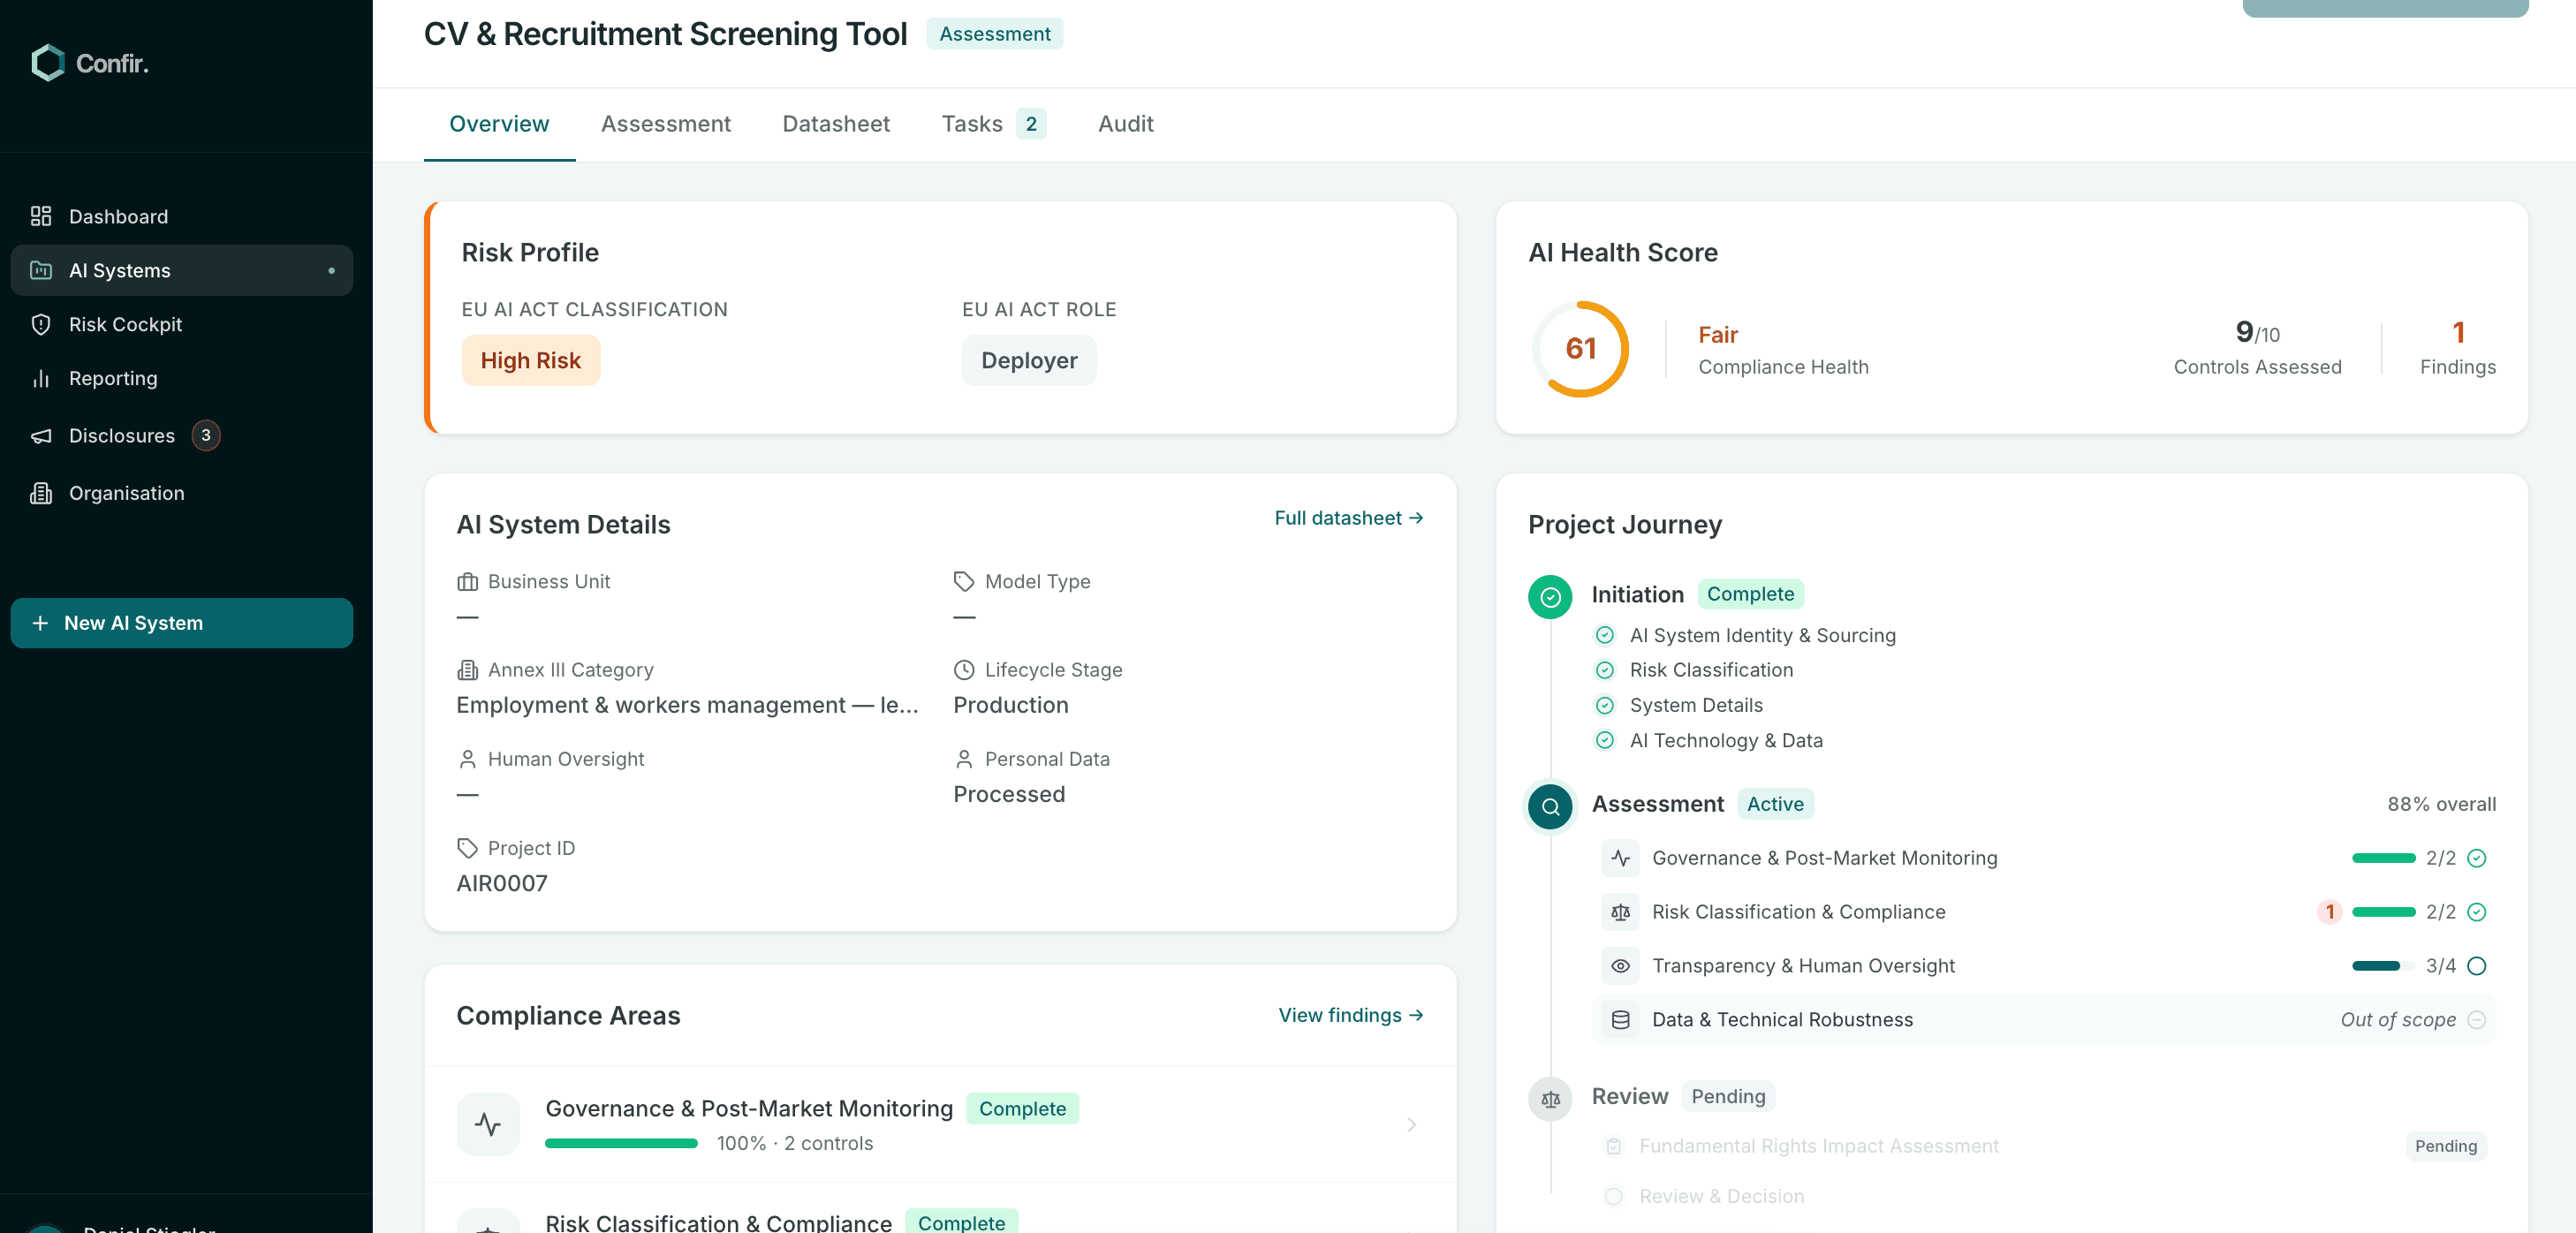
Task: Click the check mark beside System Details step
Action: click(1605, 705)
